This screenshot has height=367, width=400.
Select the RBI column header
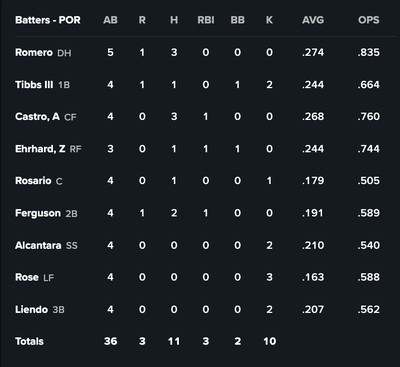[x=206, y=20]
